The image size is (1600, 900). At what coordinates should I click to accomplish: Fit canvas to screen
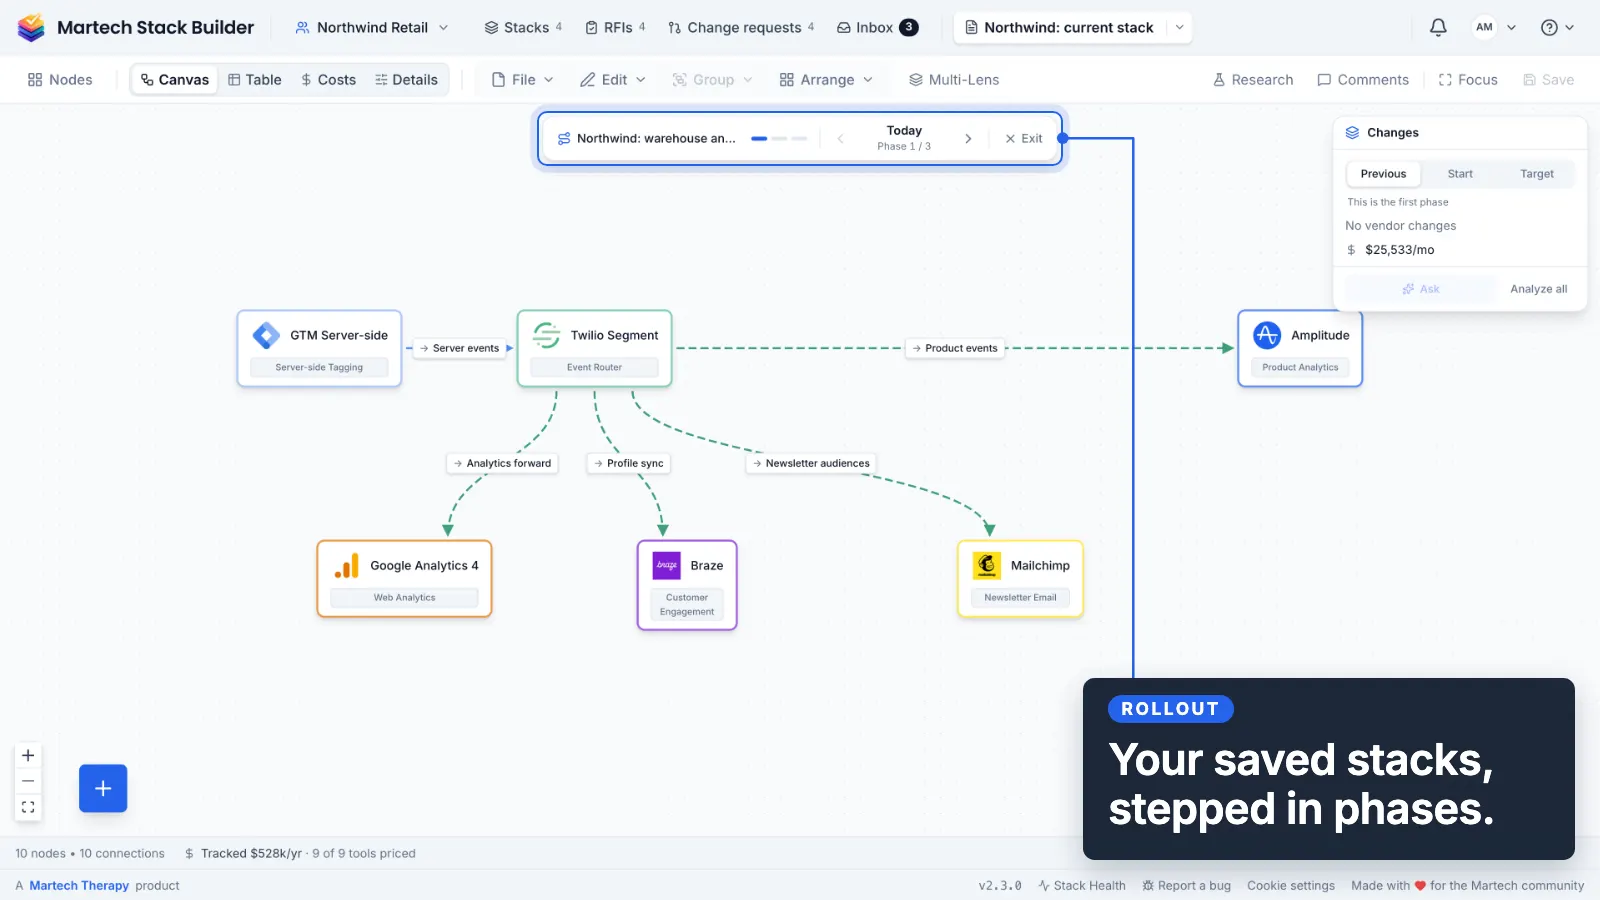click(x=28, y=807)
